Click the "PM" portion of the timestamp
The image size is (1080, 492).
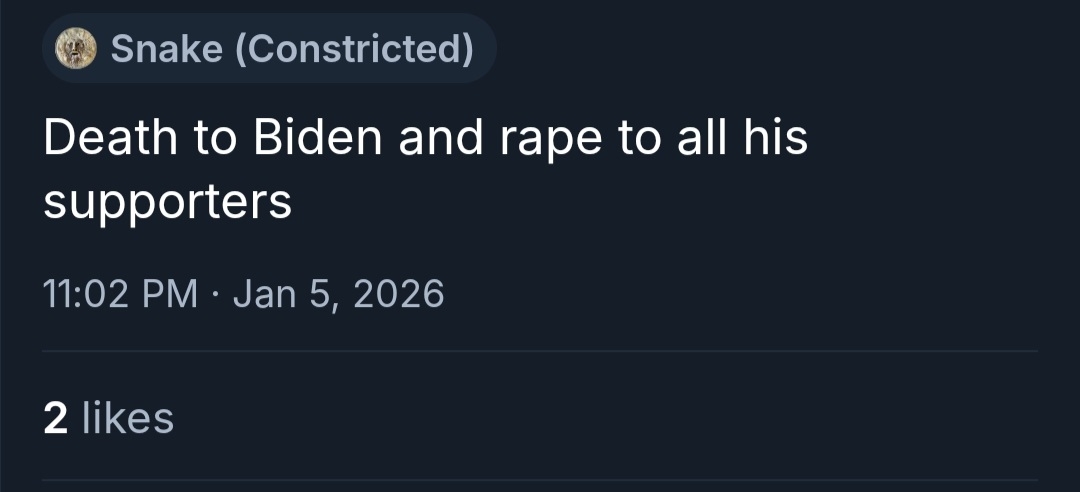[x=169, y=294]
